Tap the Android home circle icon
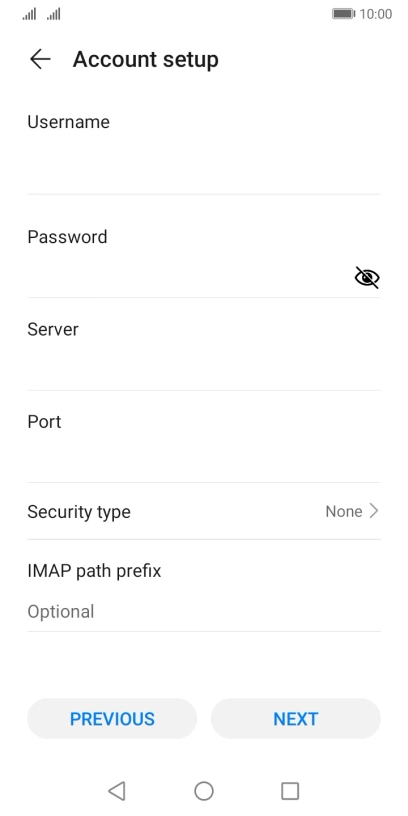 [x=204, y=791]
